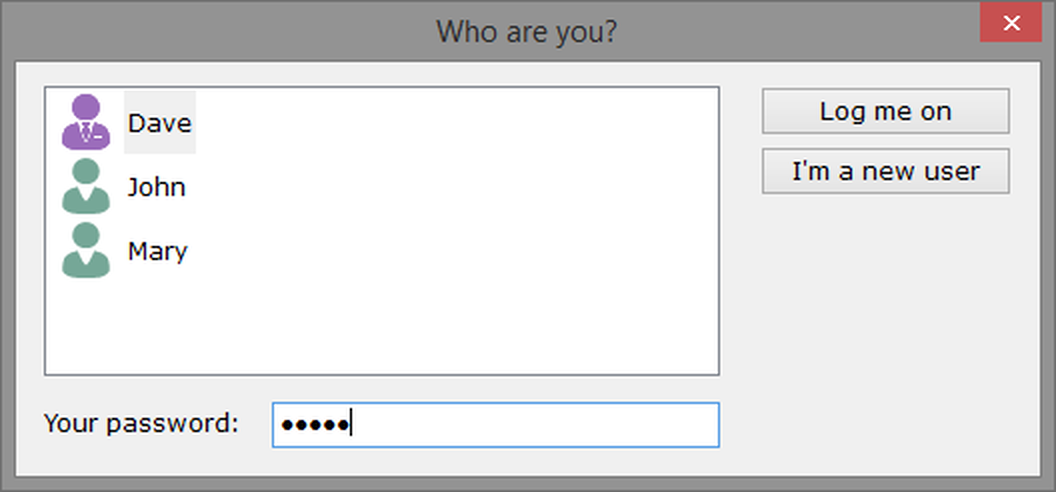Click John's green user avatar icon
Image resolution: width=1056 pixels, height=492 pixels.
coord(86,186)
